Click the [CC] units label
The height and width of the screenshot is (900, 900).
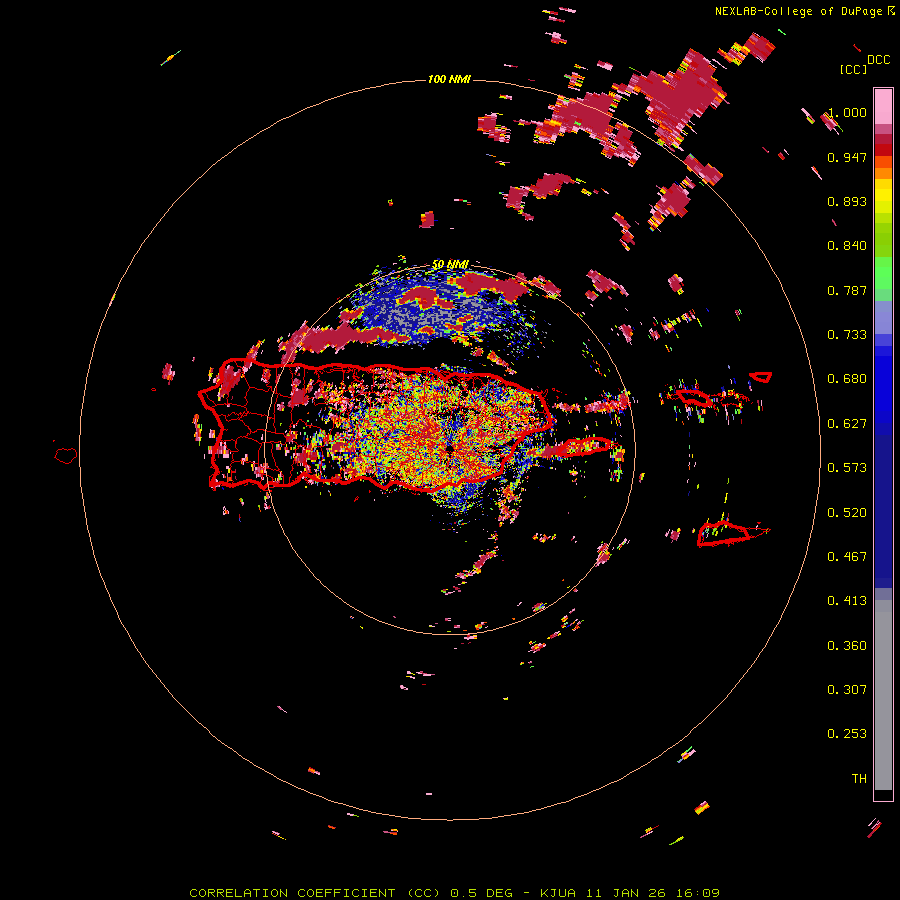tap(853, 69)
